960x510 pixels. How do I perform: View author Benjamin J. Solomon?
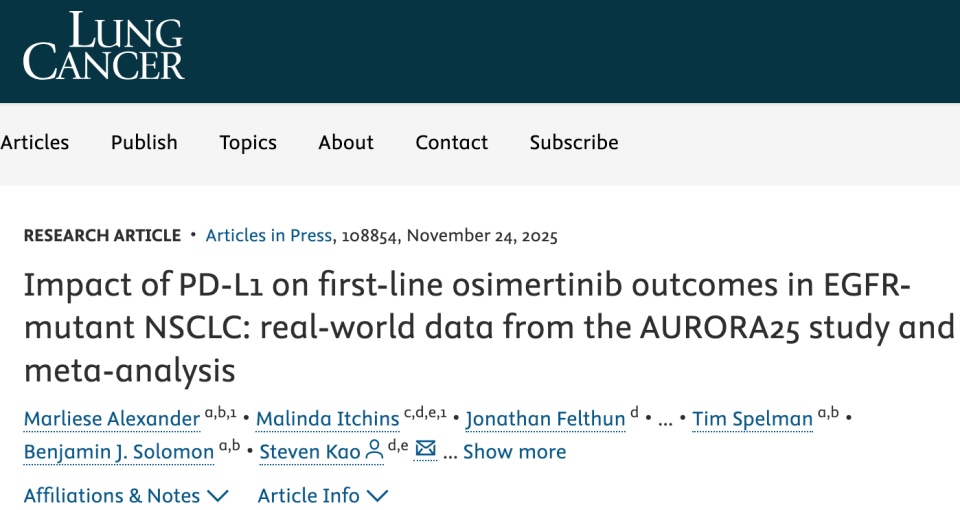click(x=119, y=452)
